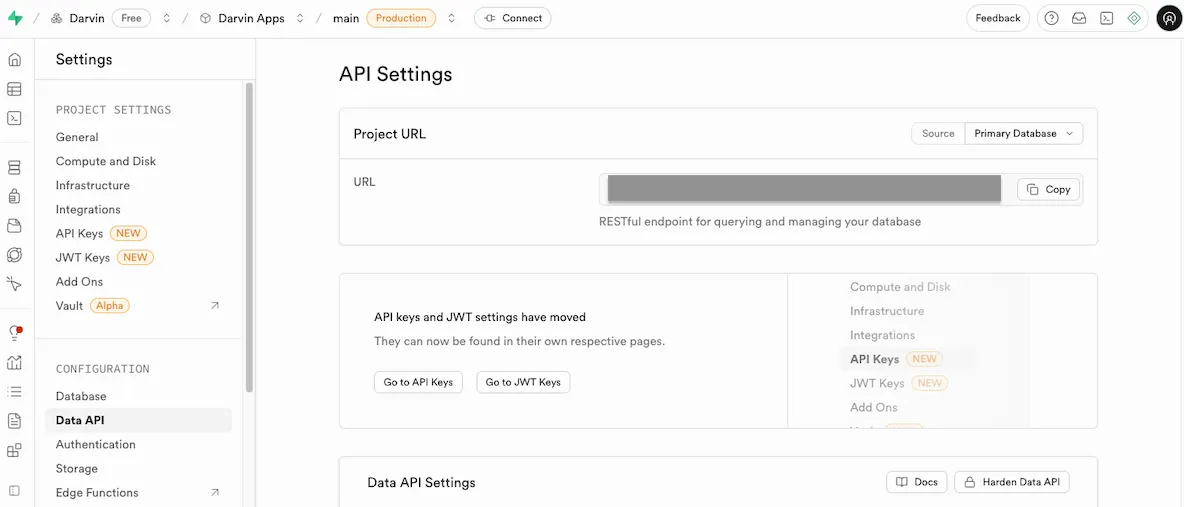This screenshot has height=507, width=1184.
Task: Click the Darvin organization breadcrumb
Action: [78, 18]
